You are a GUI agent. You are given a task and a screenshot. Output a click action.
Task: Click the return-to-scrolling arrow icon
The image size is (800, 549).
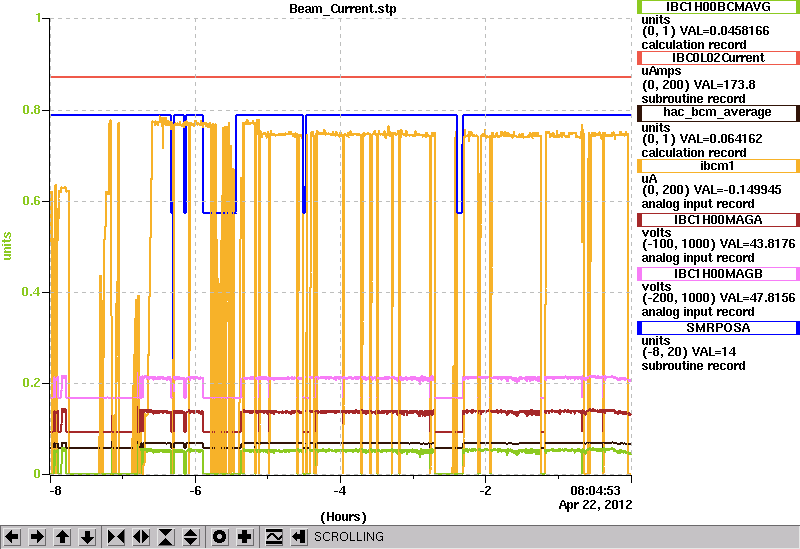coord(298,537)
